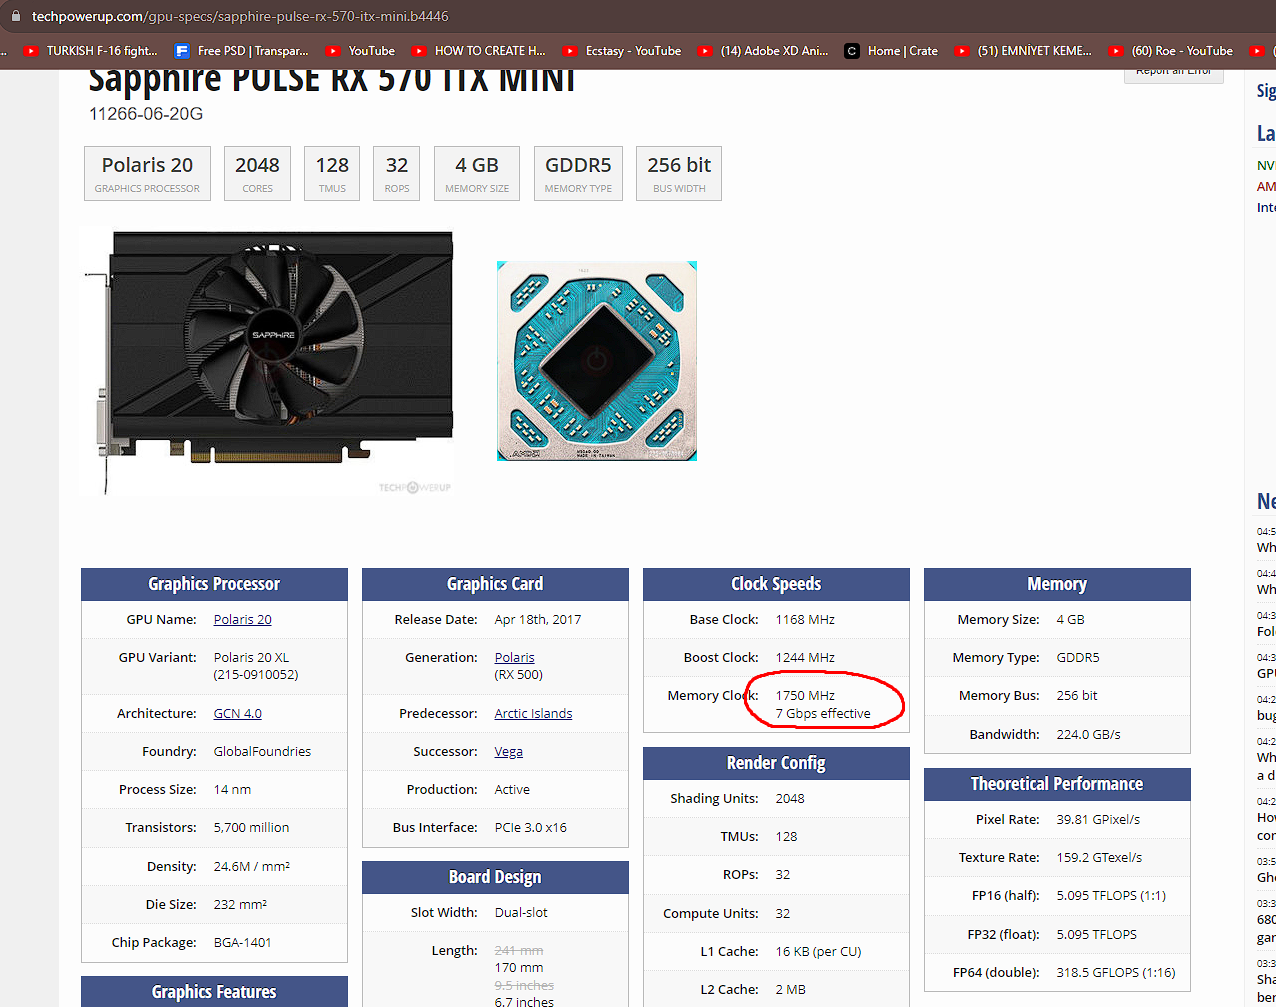This screenshot has width=1276, height=1007.
Task: Open the Ecstasy - YouTube bookmark
Action: tap(622, 51)
